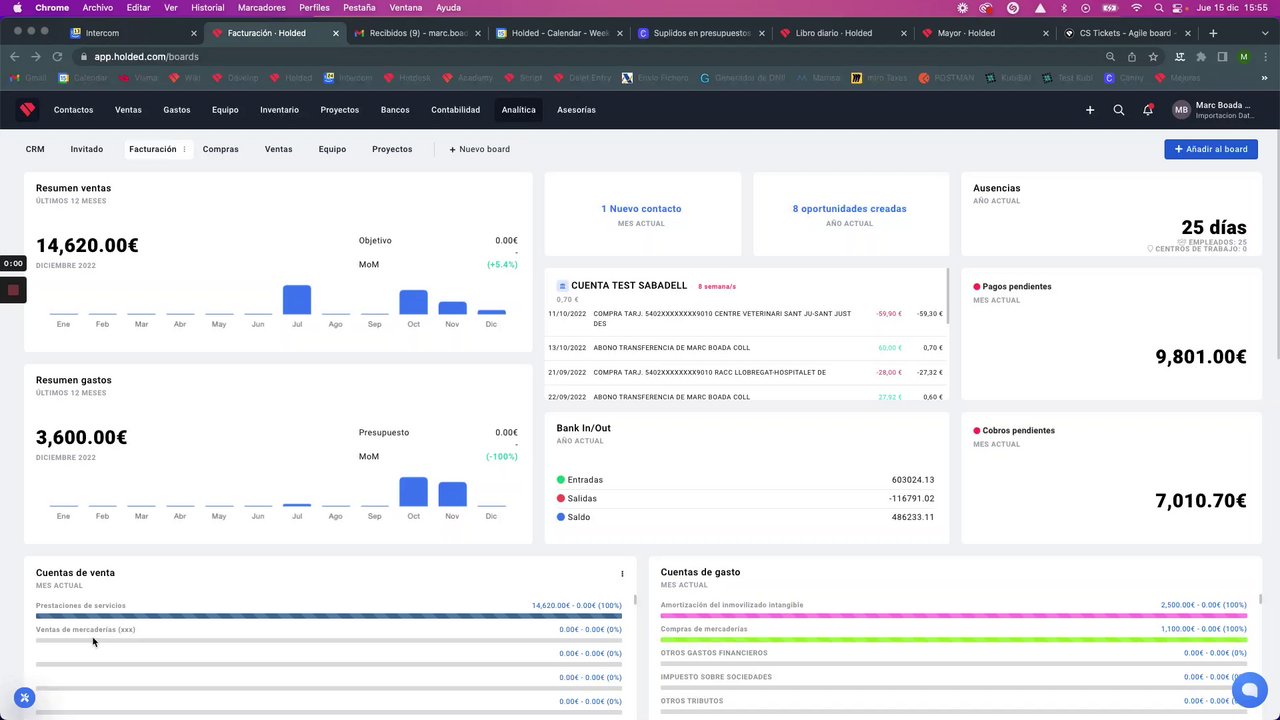Open the Contactos menu
The height and width of the screenshot is (720, 1280).
click(x=73, y=110)
